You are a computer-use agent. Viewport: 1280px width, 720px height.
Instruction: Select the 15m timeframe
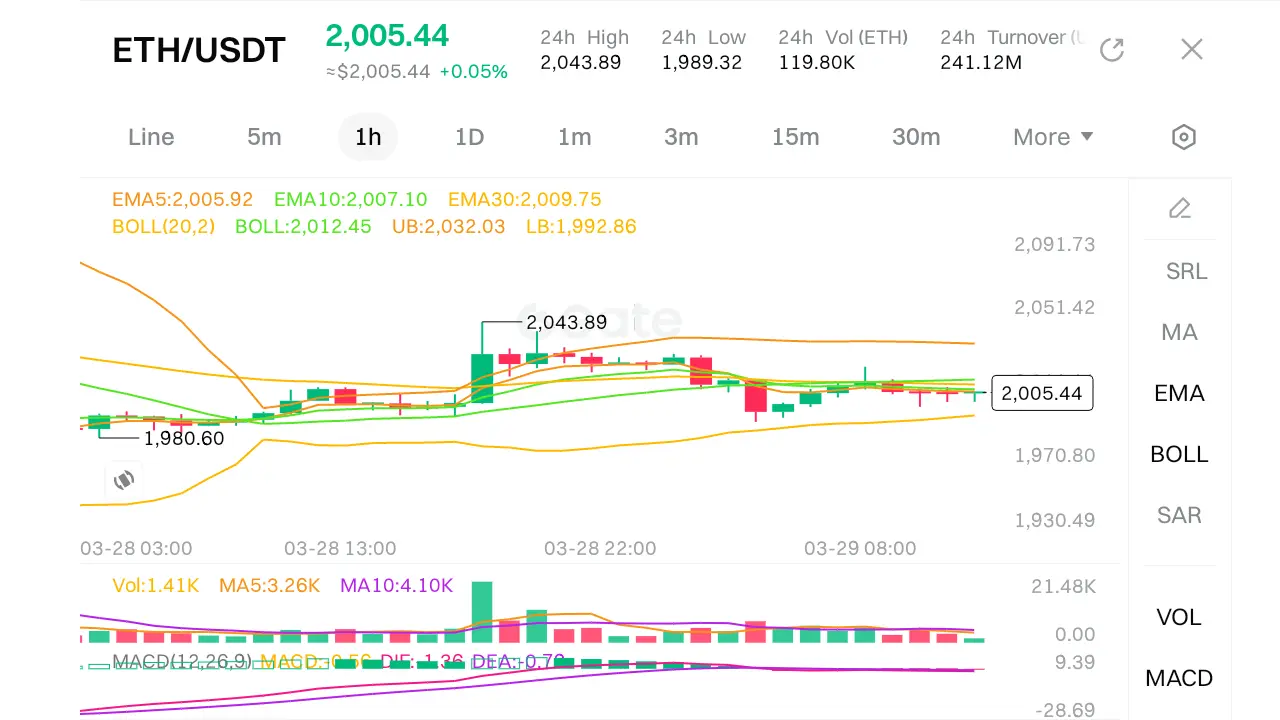[795, 137]
